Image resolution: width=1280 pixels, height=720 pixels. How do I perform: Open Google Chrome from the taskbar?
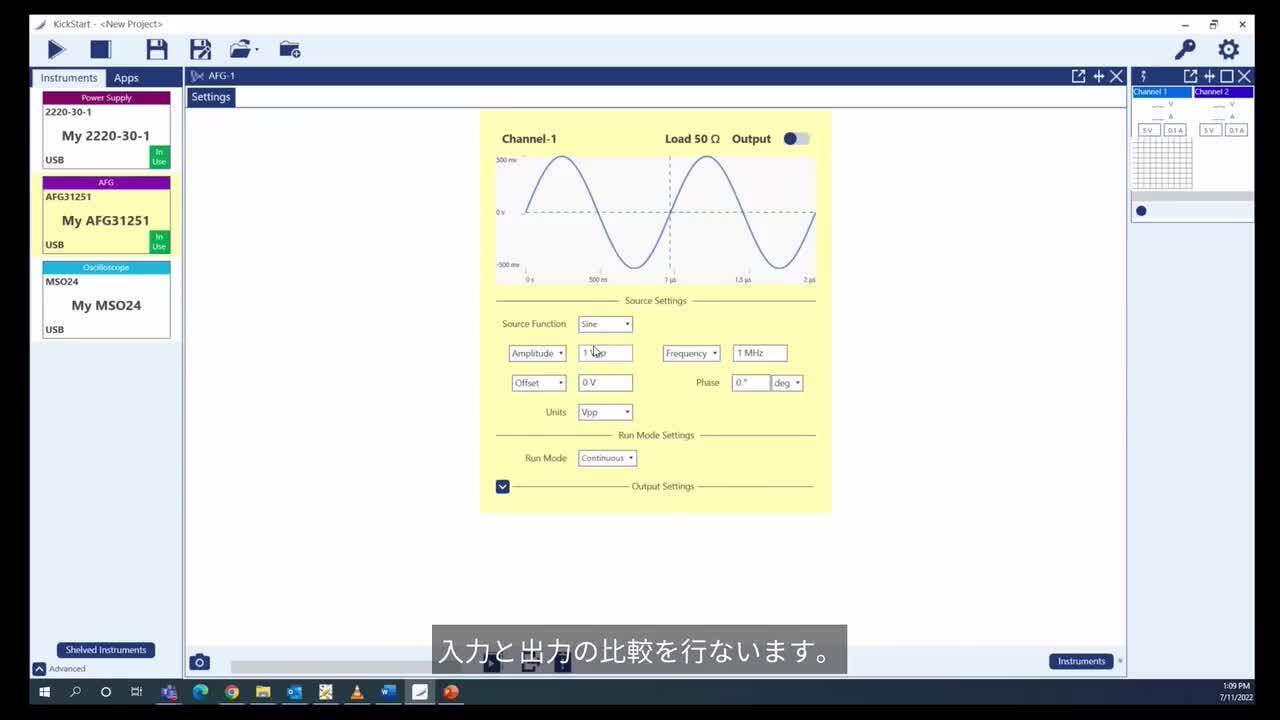[x=232, y=692]
